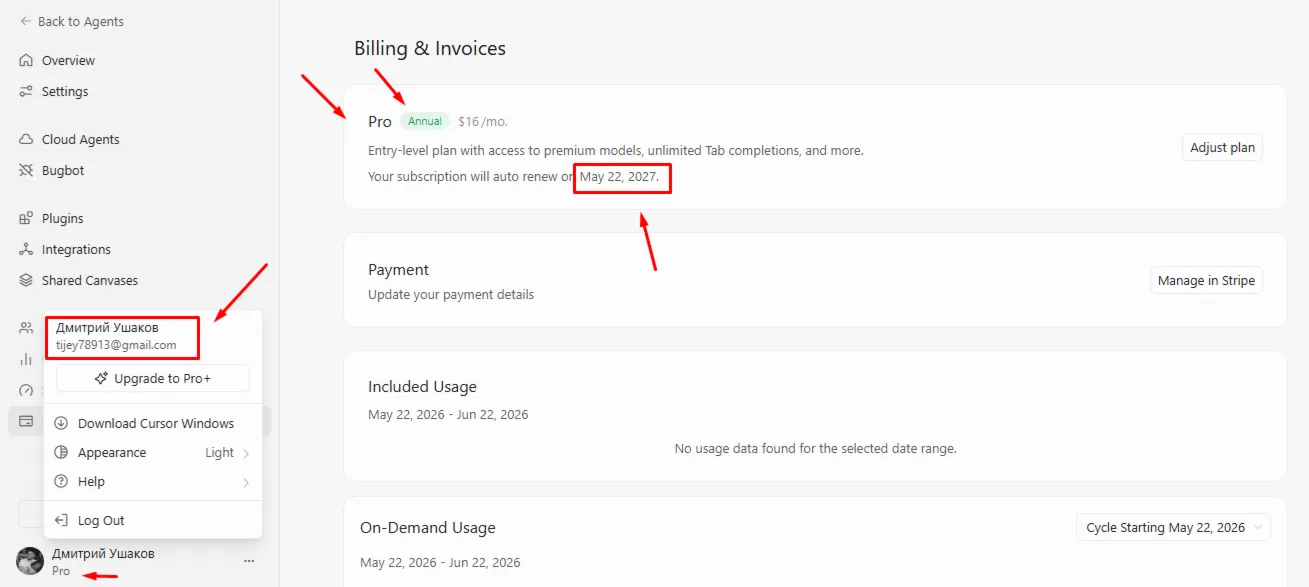Click the download arrow icon in popup
The width and height of the screenshot is (1309, 587).
(x=61, y=423)
